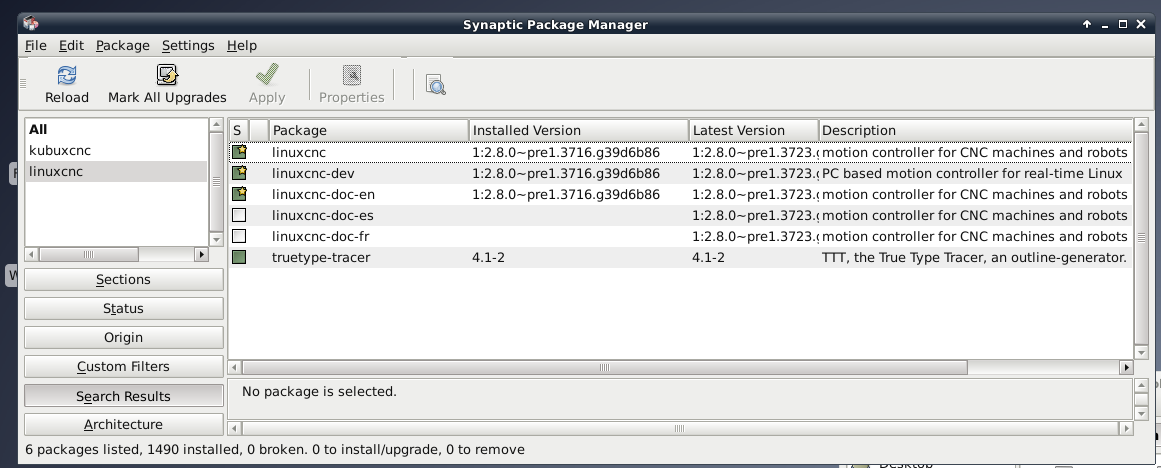Open the Edit menu
The width and height of the screenshot is (1161, 468).
(x=71, y=45)
